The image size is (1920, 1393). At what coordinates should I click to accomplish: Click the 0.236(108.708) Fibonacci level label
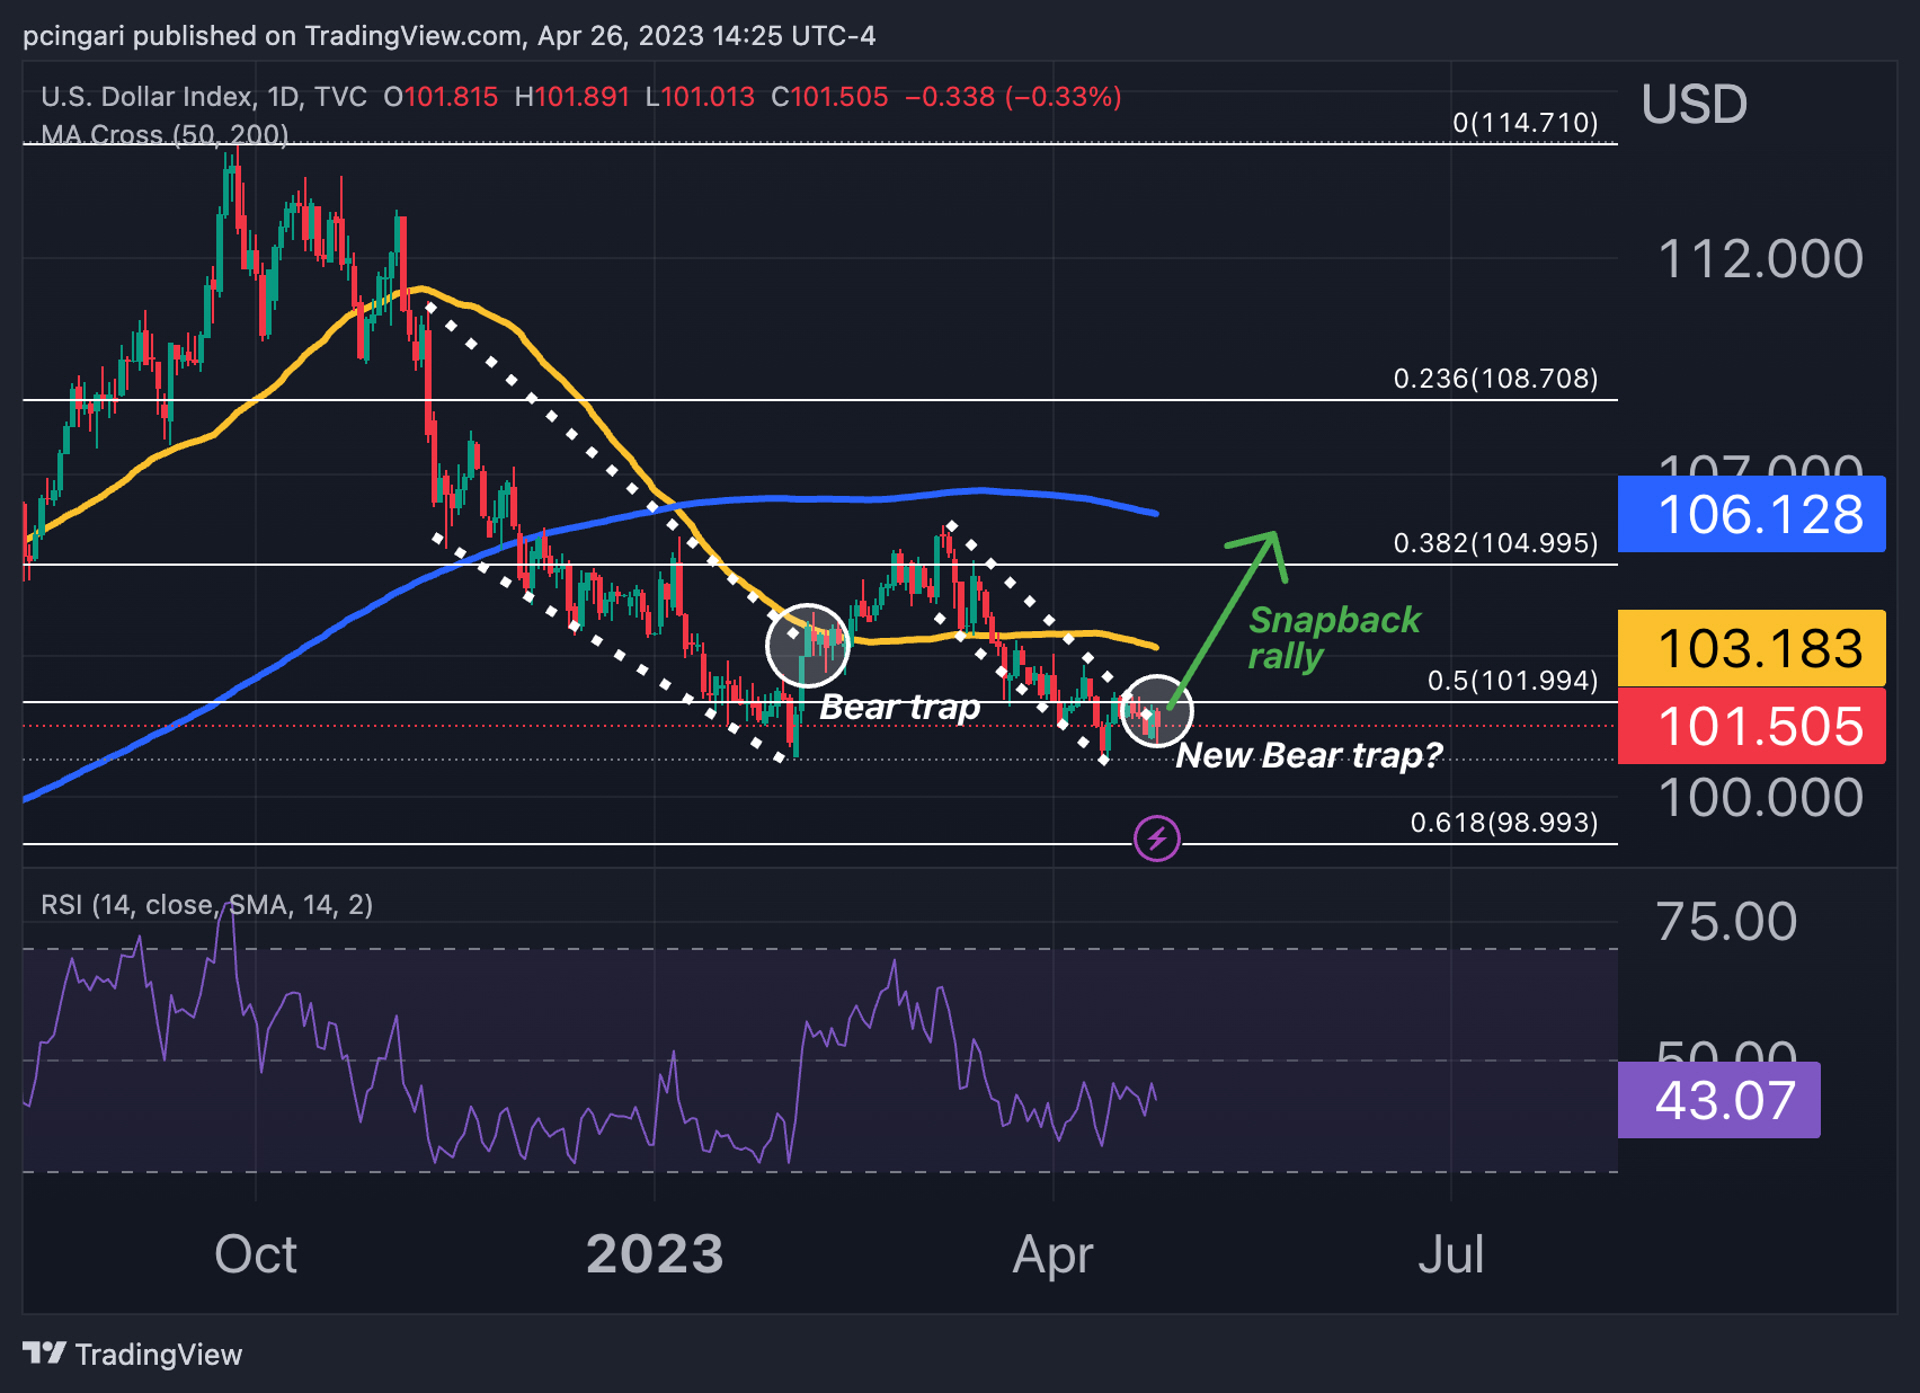[1495, 379]
